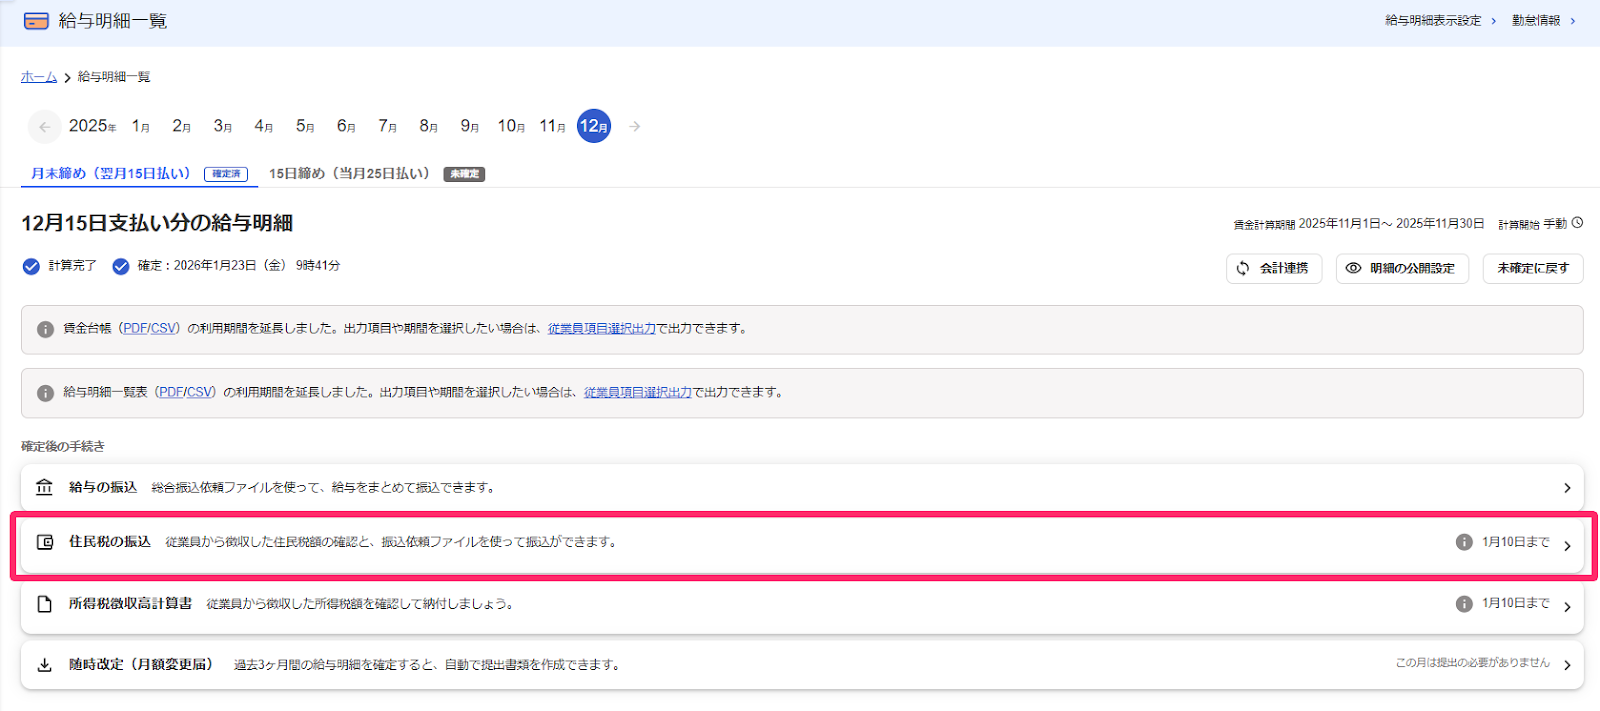Click 従業員項目選択出力 link in 賃金台帳 notice
Screen dimensions: 1600x711
click(x=602, y=329)
